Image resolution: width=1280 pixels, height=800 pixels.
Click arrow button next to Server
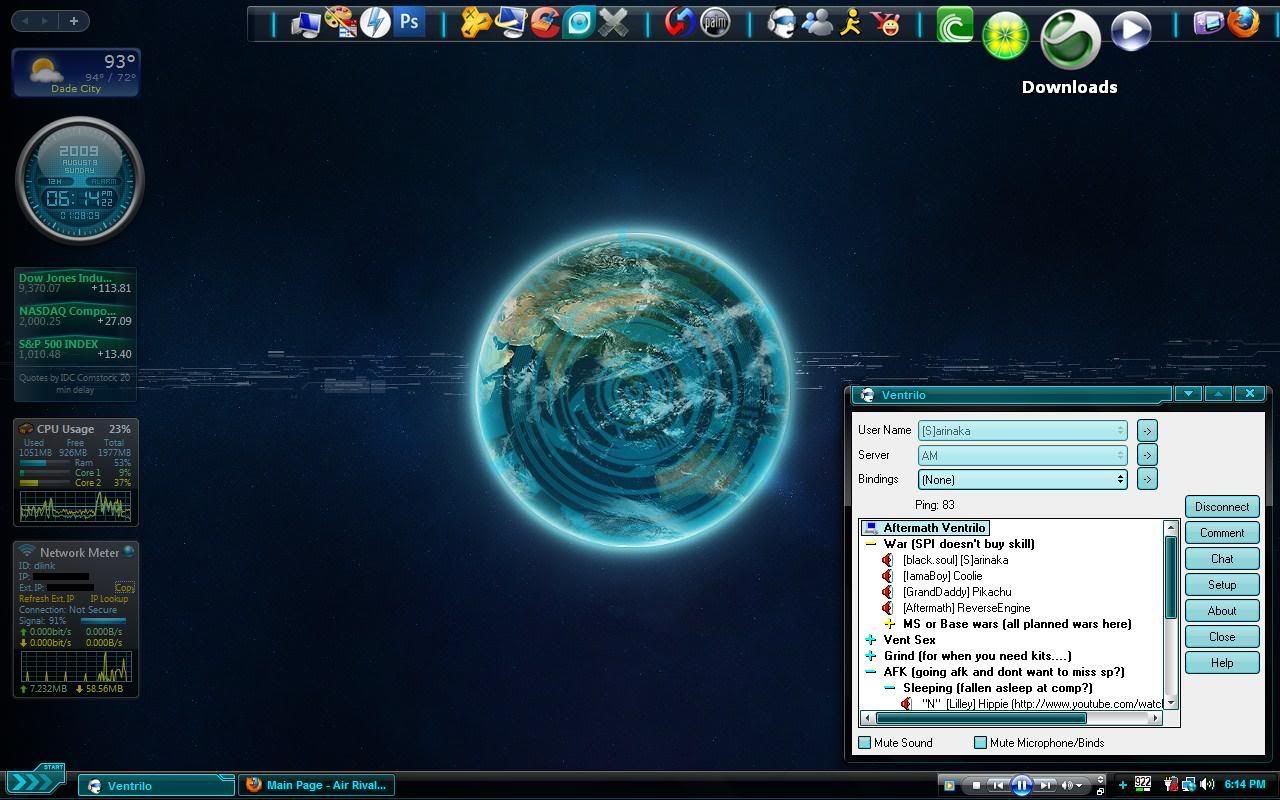tap(1147, 455)
